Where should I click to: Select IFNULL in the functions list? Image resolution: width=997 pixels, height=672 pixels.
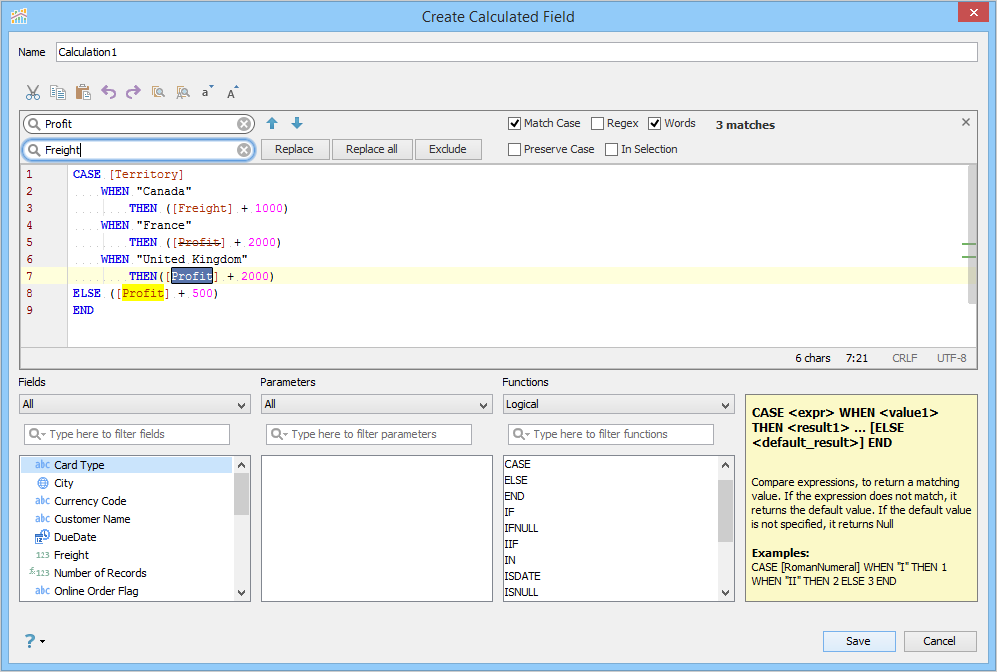[521, 528]
